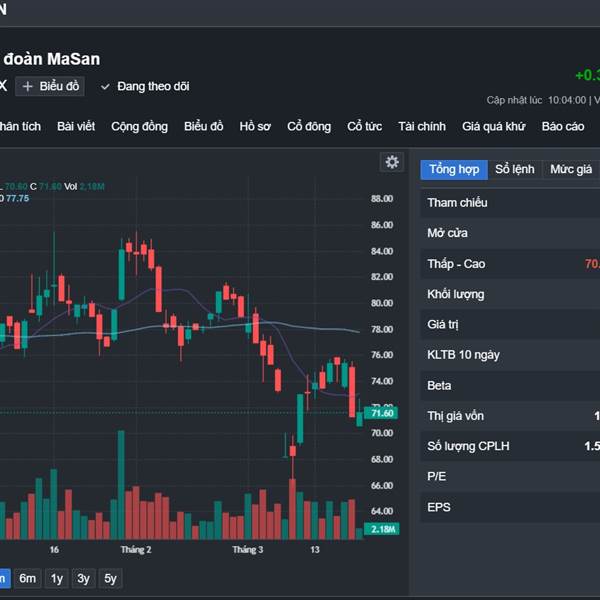Switch chart to 3y range
Viewport: 600px width, 600px height.
pos(83,578)
